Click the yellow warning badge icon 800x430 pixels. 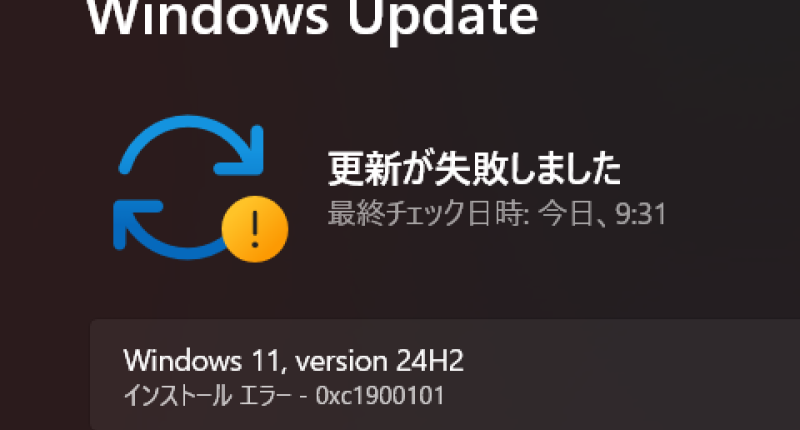pyautogui.click(x=255, y=229)
